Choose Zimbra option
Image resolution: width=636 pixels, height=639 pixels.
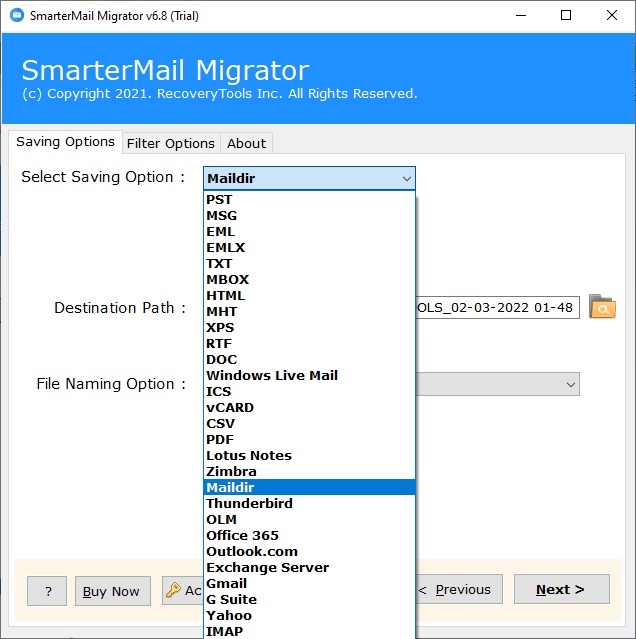(309, 471)
